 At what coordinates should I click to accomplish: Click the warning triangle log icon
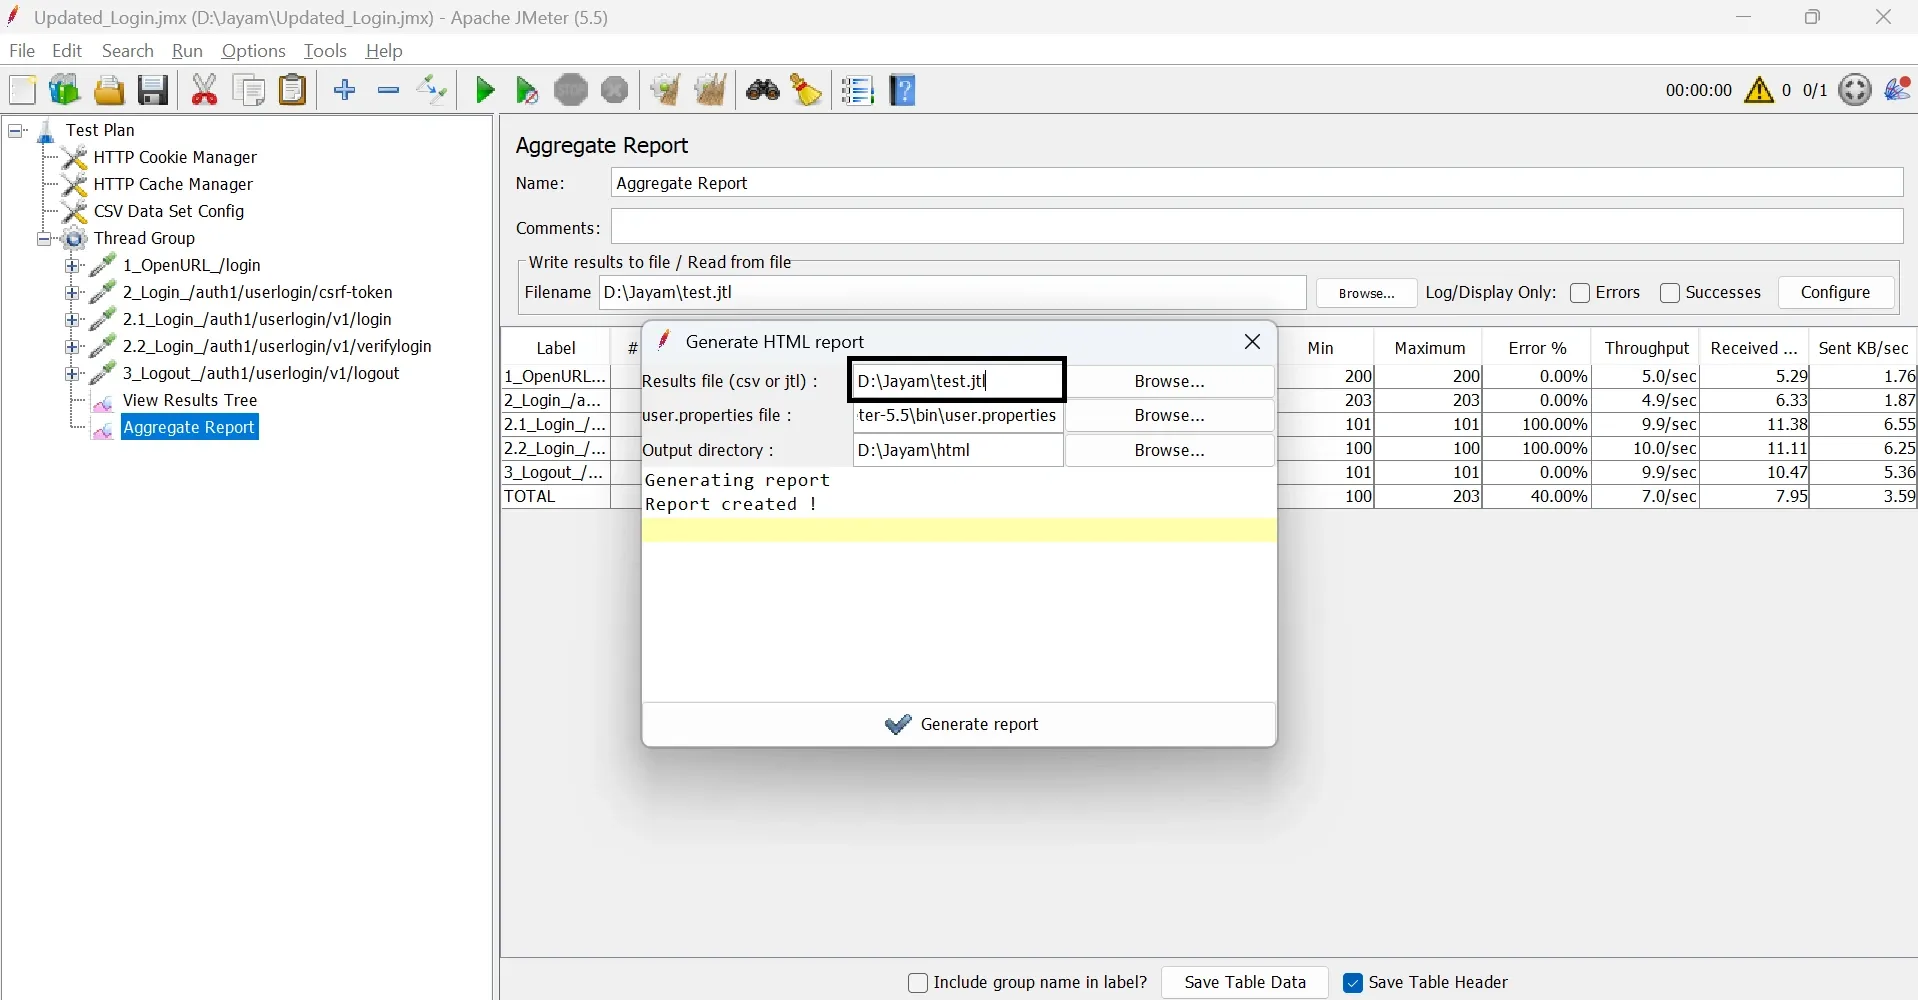pos(1759,90)
